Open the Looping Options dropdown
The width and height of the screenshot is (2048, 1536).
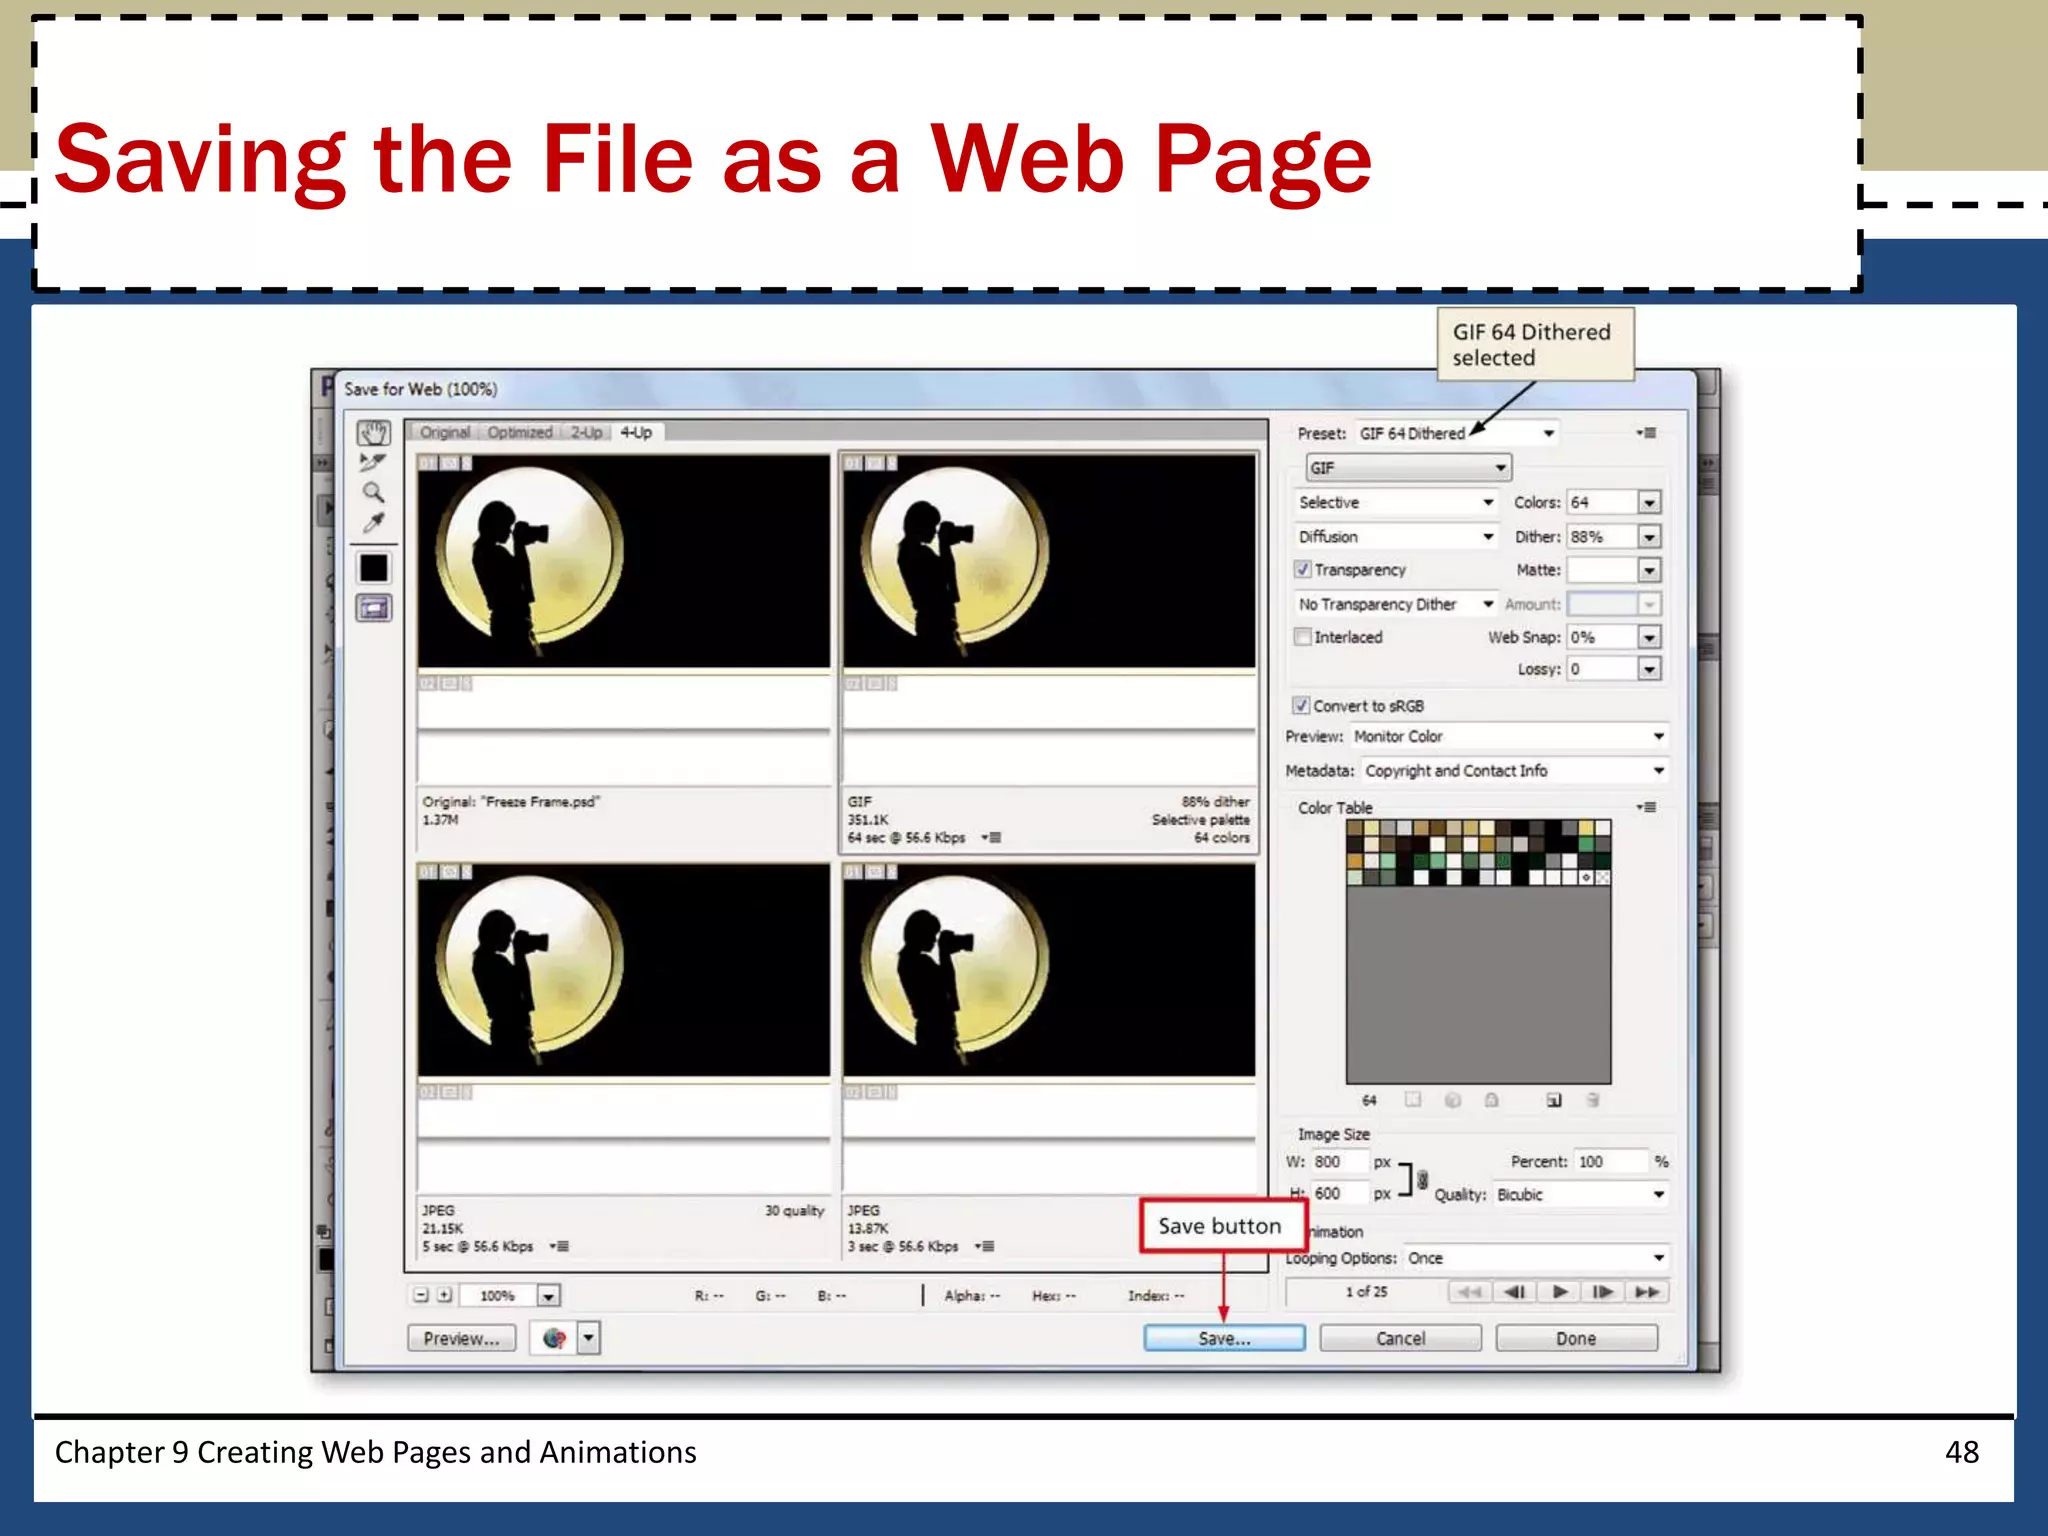pyautogui.click(x=1536, y=1258)
